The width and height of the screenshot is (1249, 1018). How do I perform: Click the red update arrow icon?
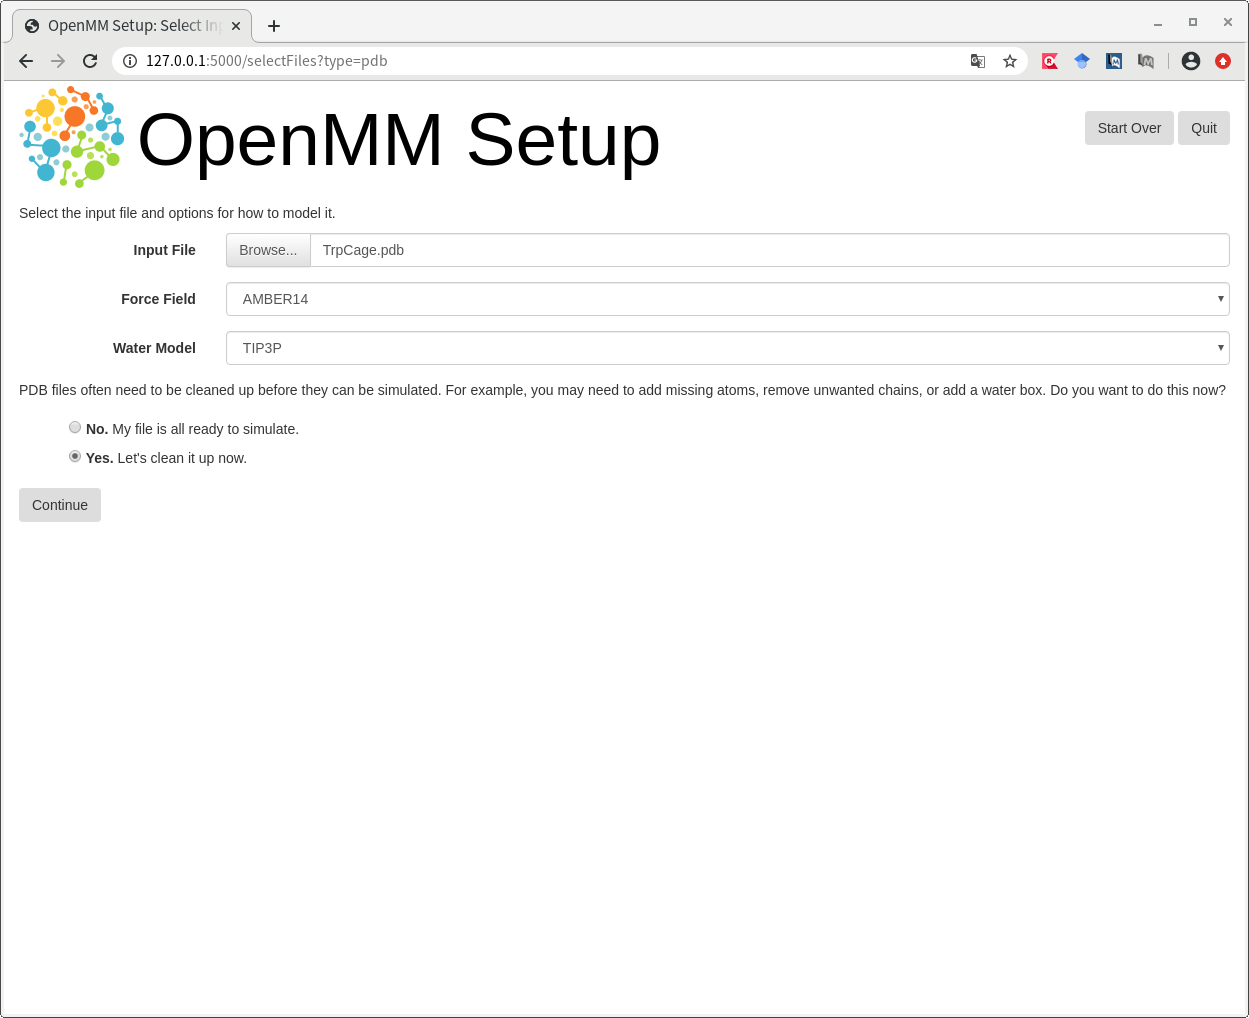1222,61
